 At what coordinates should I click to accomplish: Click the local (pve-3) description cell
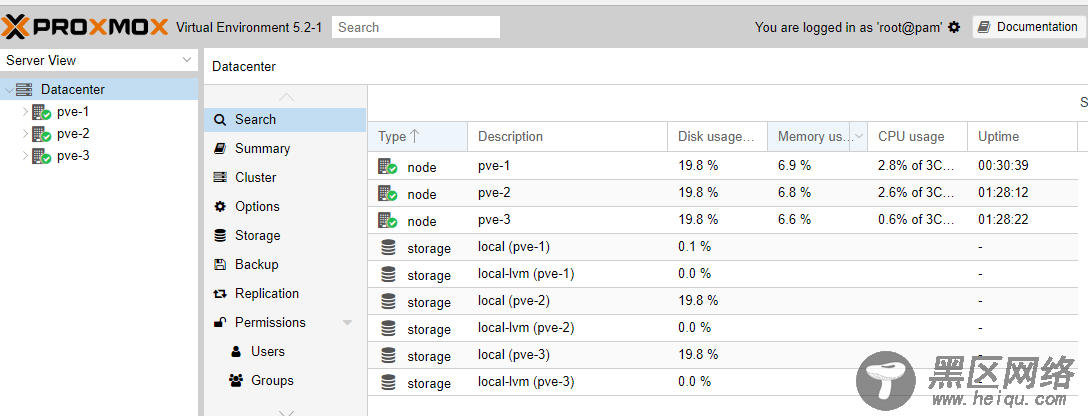pyautogui.click(x=568, y=355)
